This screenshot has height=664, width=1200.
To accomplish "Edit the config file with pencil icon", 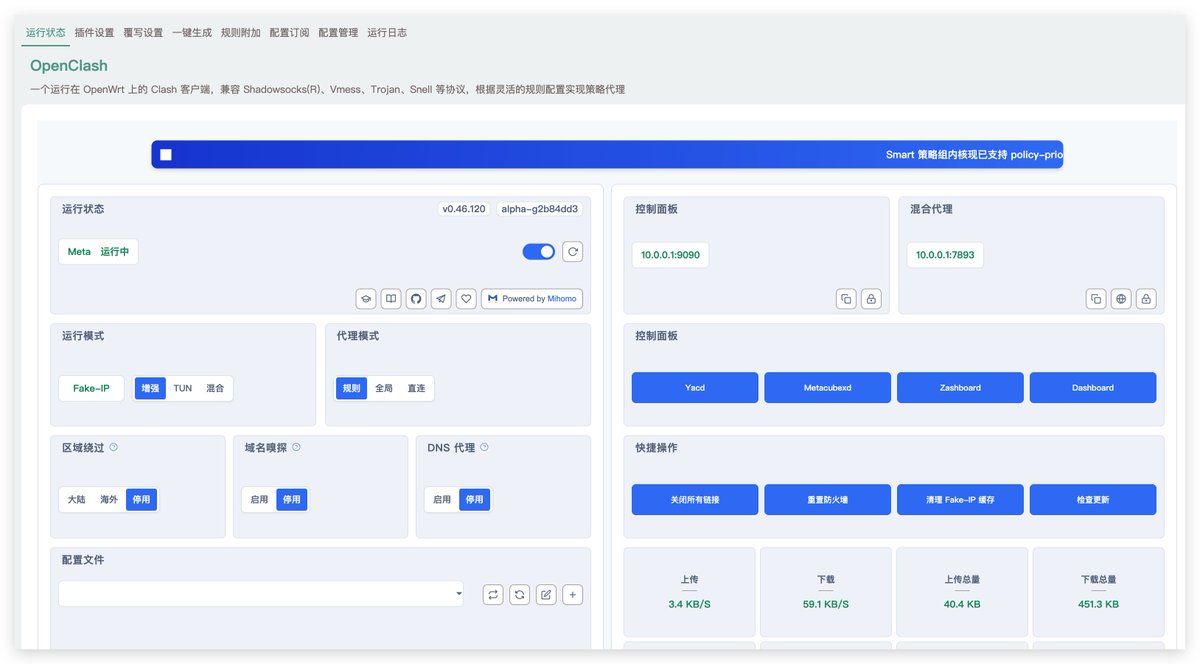I will (546, 594).
